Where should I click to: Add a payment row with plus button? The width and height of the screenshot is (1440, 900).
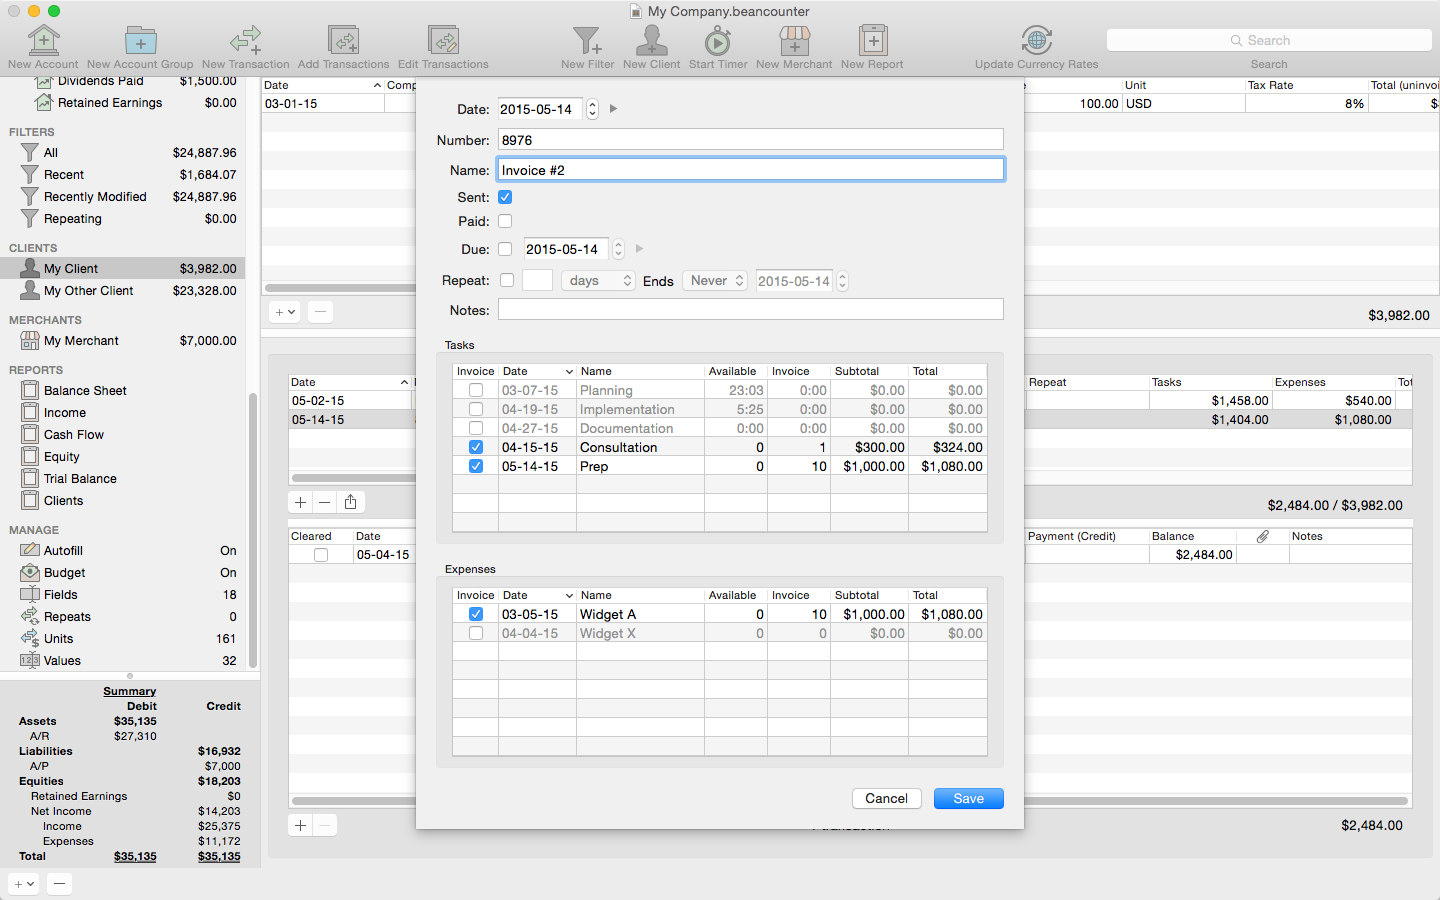coord(300,825)
